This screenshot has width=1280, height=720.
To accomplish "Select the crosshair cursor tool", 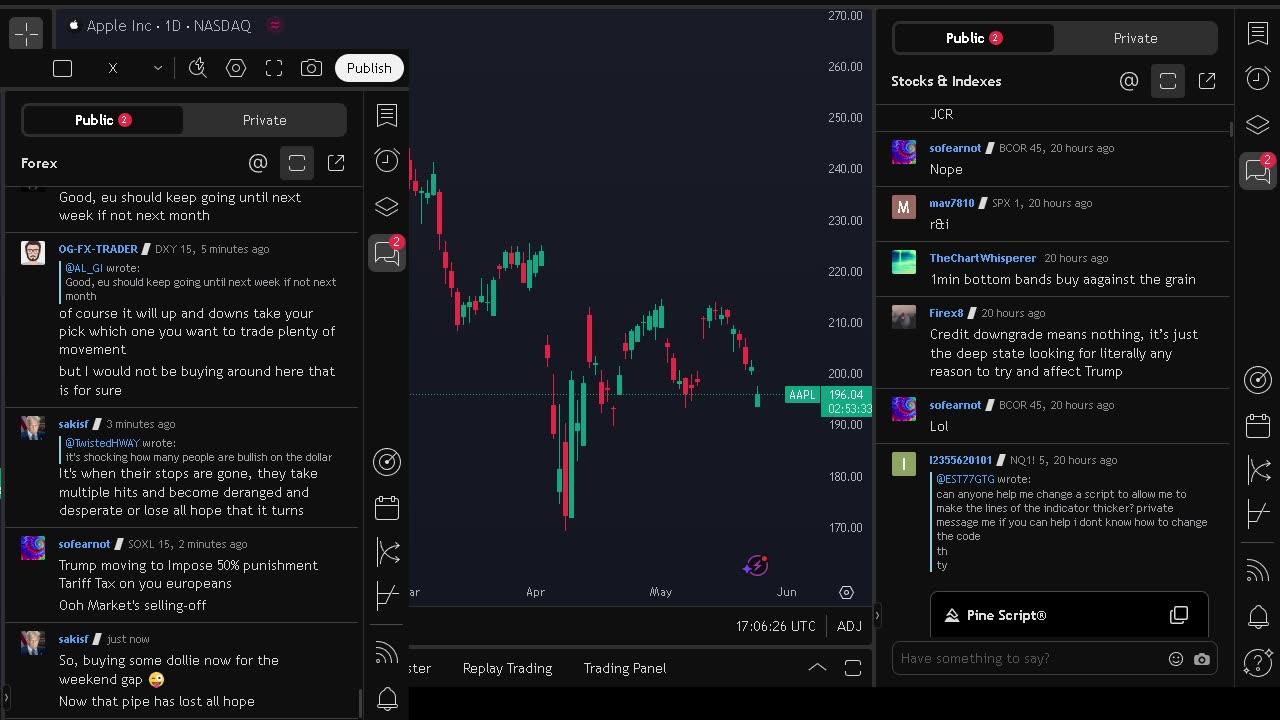I will pos(26,33).
